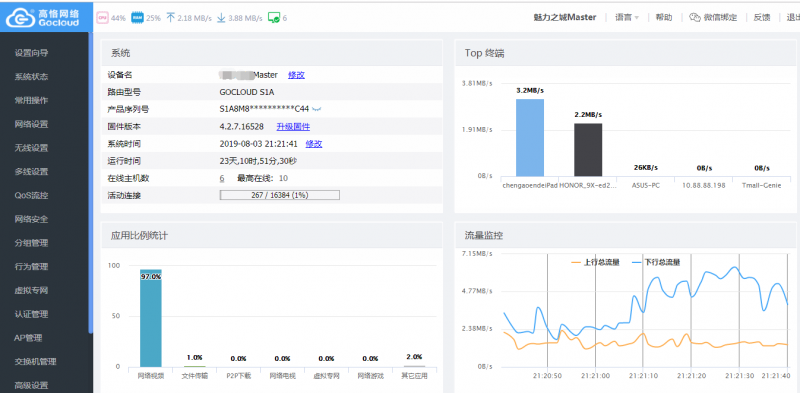Open 交换机管理 sidebar item
Screen dimensions: 800x393
(x=36, y=362)
